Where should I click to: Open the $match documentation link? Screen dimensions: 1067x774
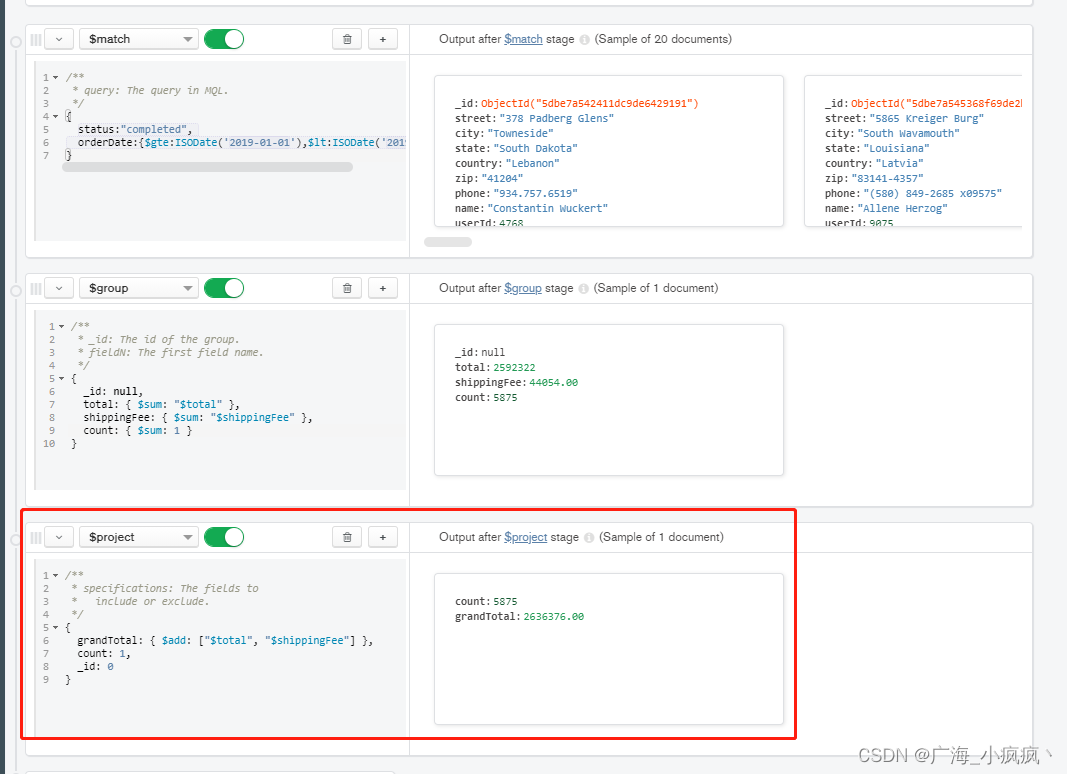pyautogui.click(x=523, y=39)
